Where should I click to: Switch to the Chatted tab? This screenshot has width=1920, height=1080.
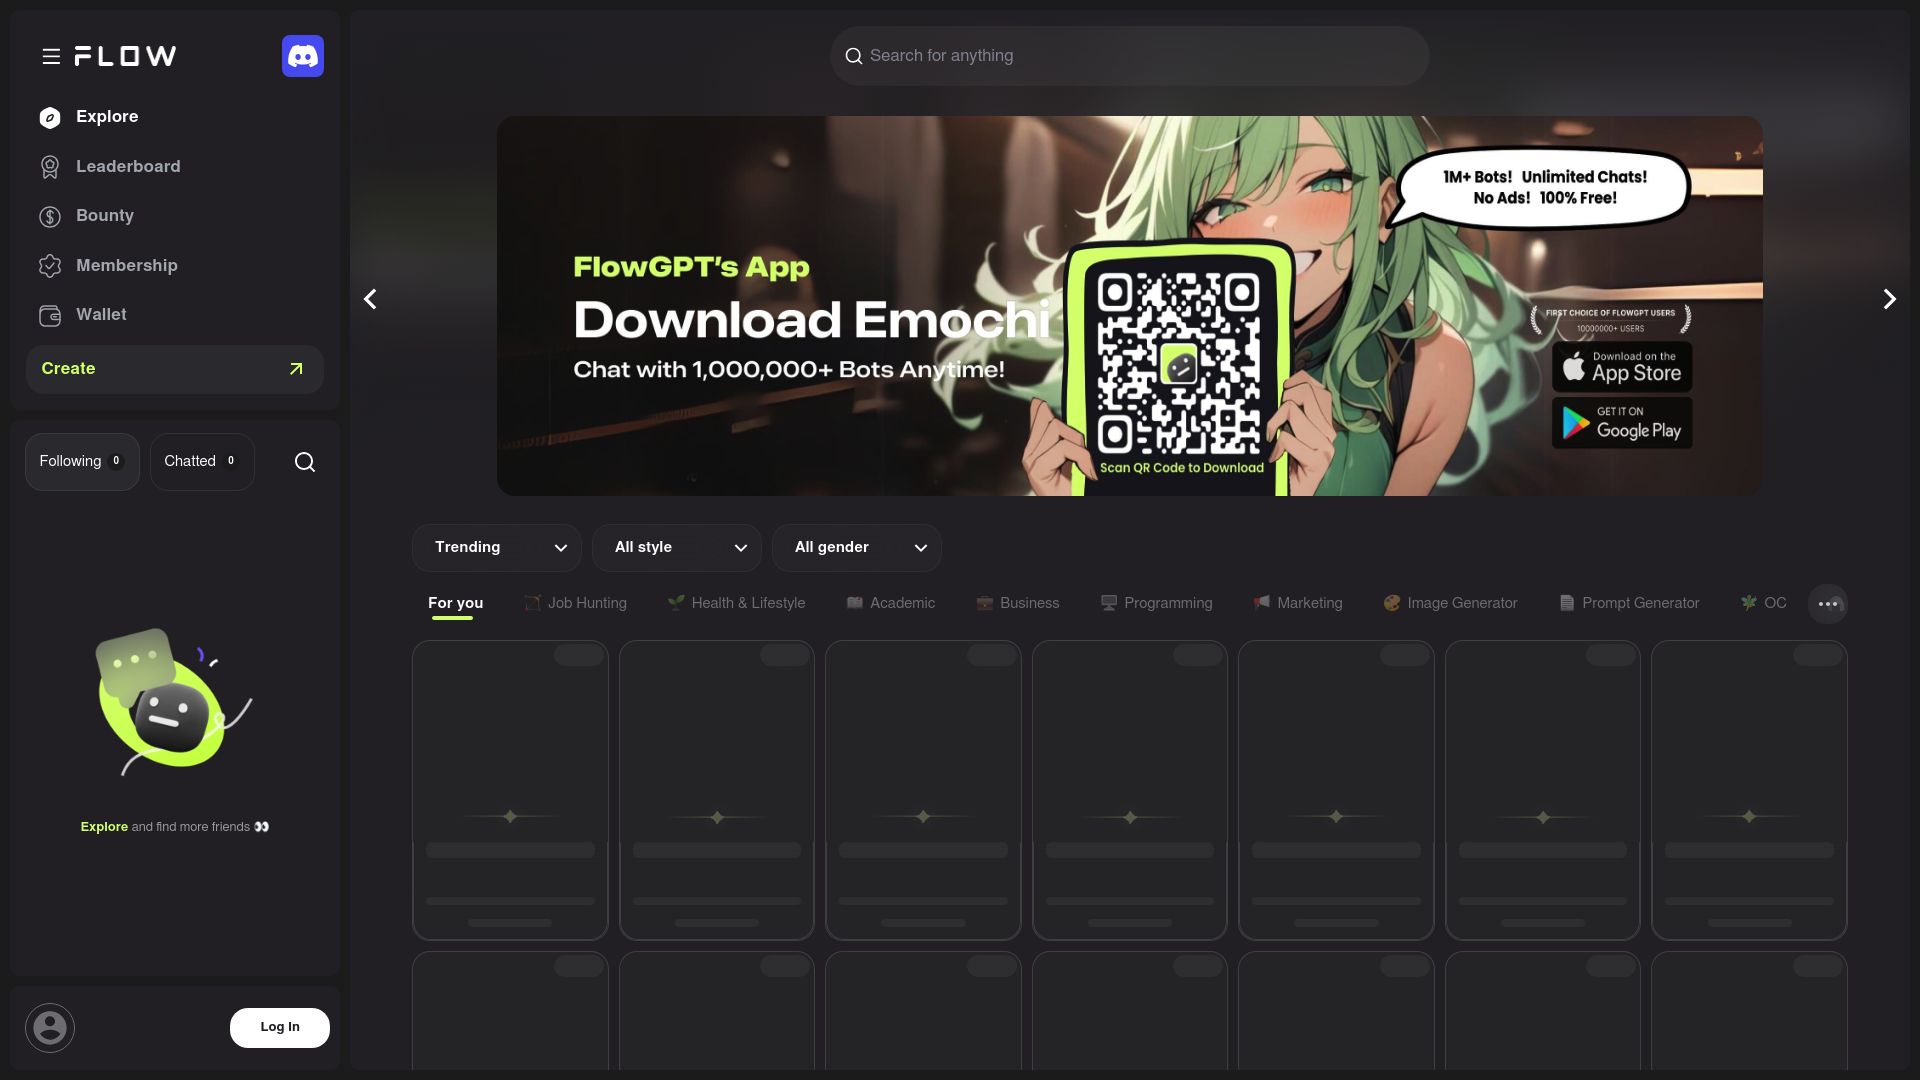tap(202, 461)
